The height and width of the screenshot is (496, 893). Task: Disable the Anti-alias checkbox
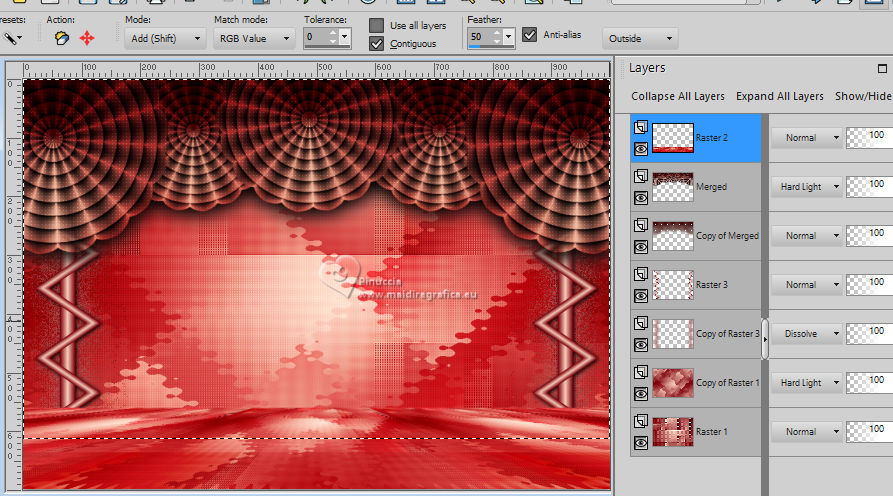(x=530, y=35)
